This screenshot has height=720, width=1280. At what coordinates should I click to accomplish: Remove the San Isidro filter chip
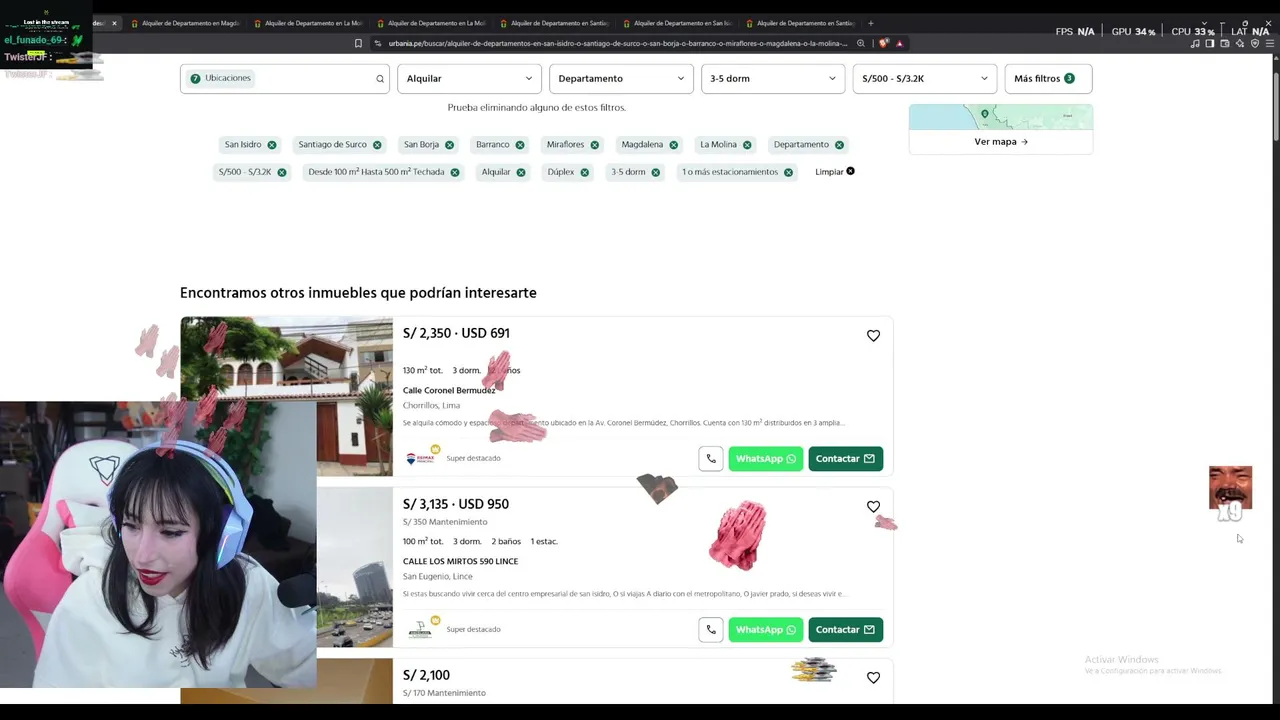[272, 145]
